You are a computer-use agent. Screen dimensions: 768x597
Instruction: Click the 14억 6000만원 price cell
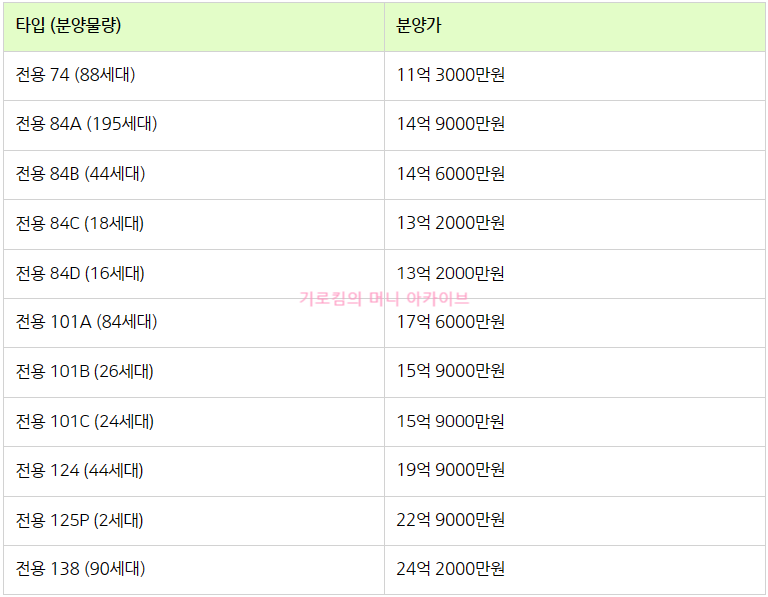point(575,175)
